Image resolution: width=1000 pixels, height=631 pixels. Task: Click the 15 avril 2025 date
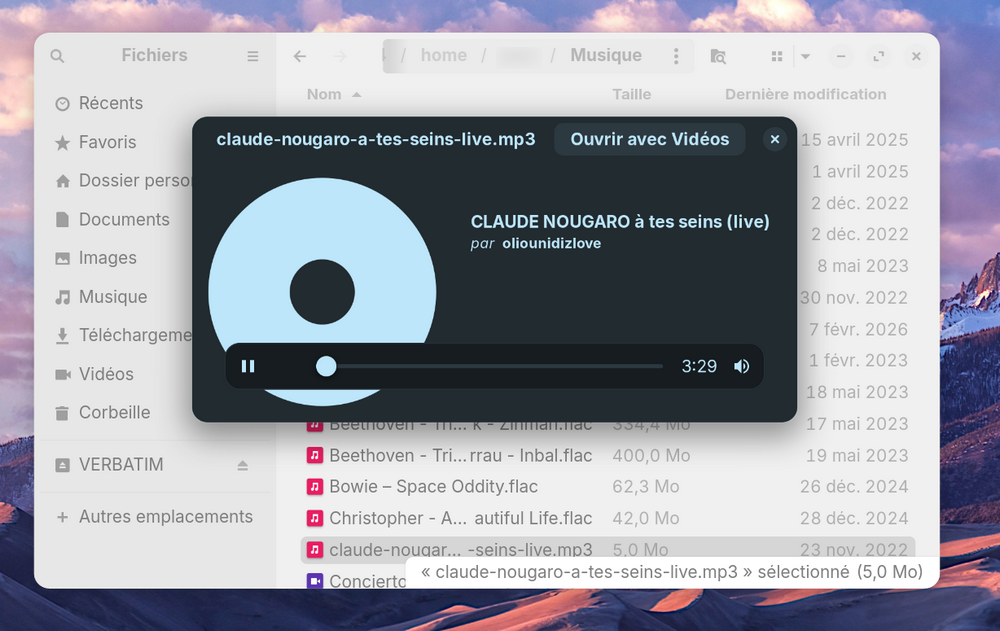coord(854,140)
